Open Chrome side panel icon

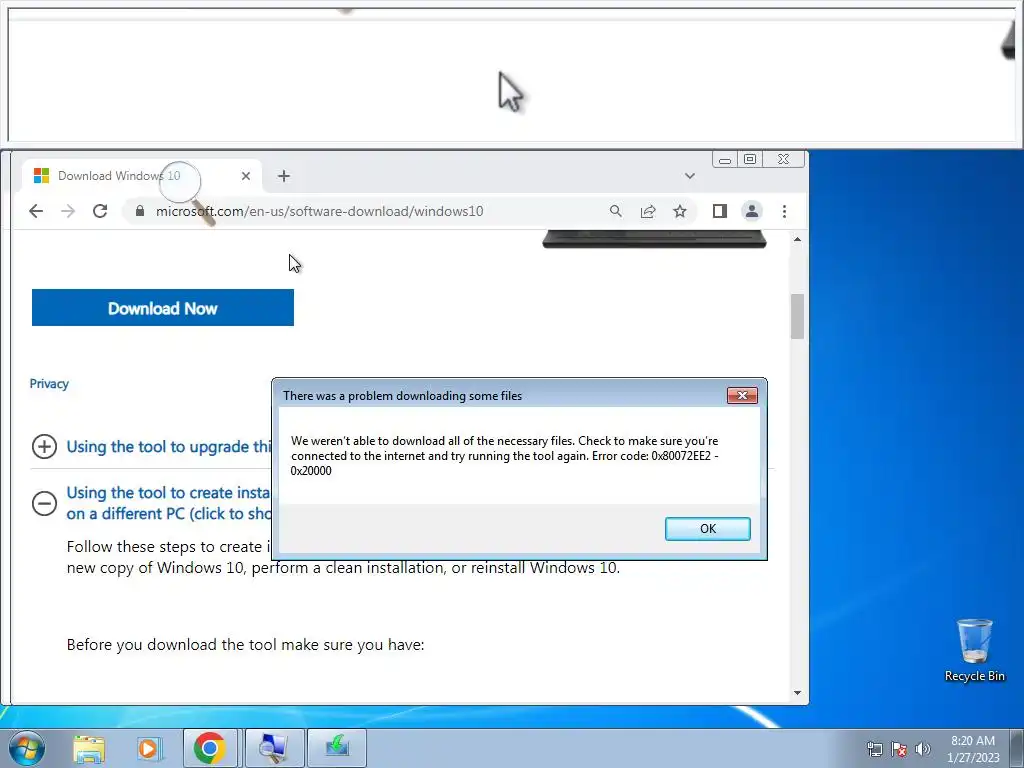720,211
